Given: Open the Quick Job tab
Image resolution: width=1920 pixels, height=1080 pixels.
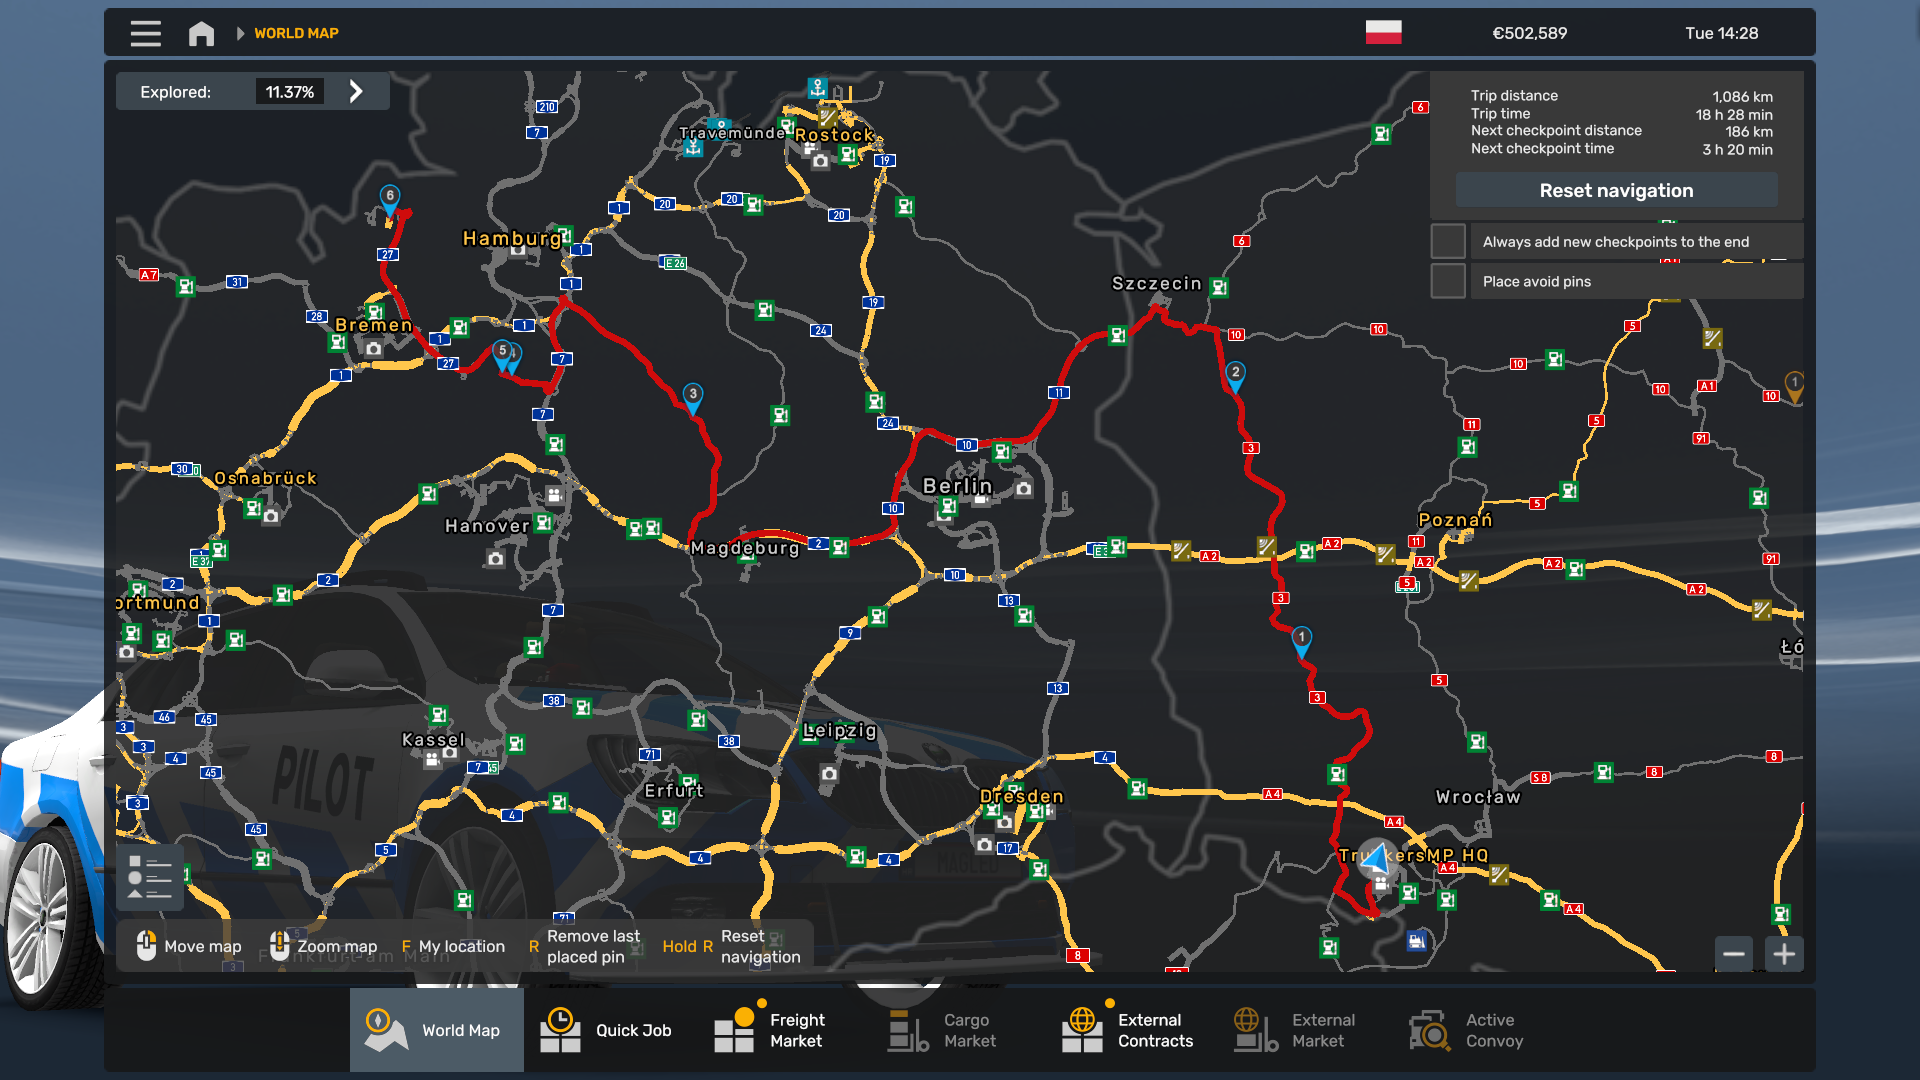Looking at the screenshot, I should (x=610, y=1030).
